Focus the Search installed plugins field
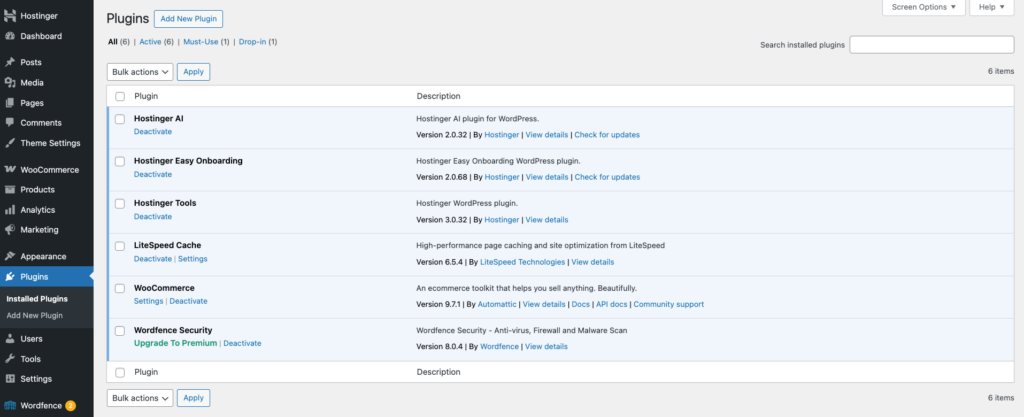 [x=931, y=45]
